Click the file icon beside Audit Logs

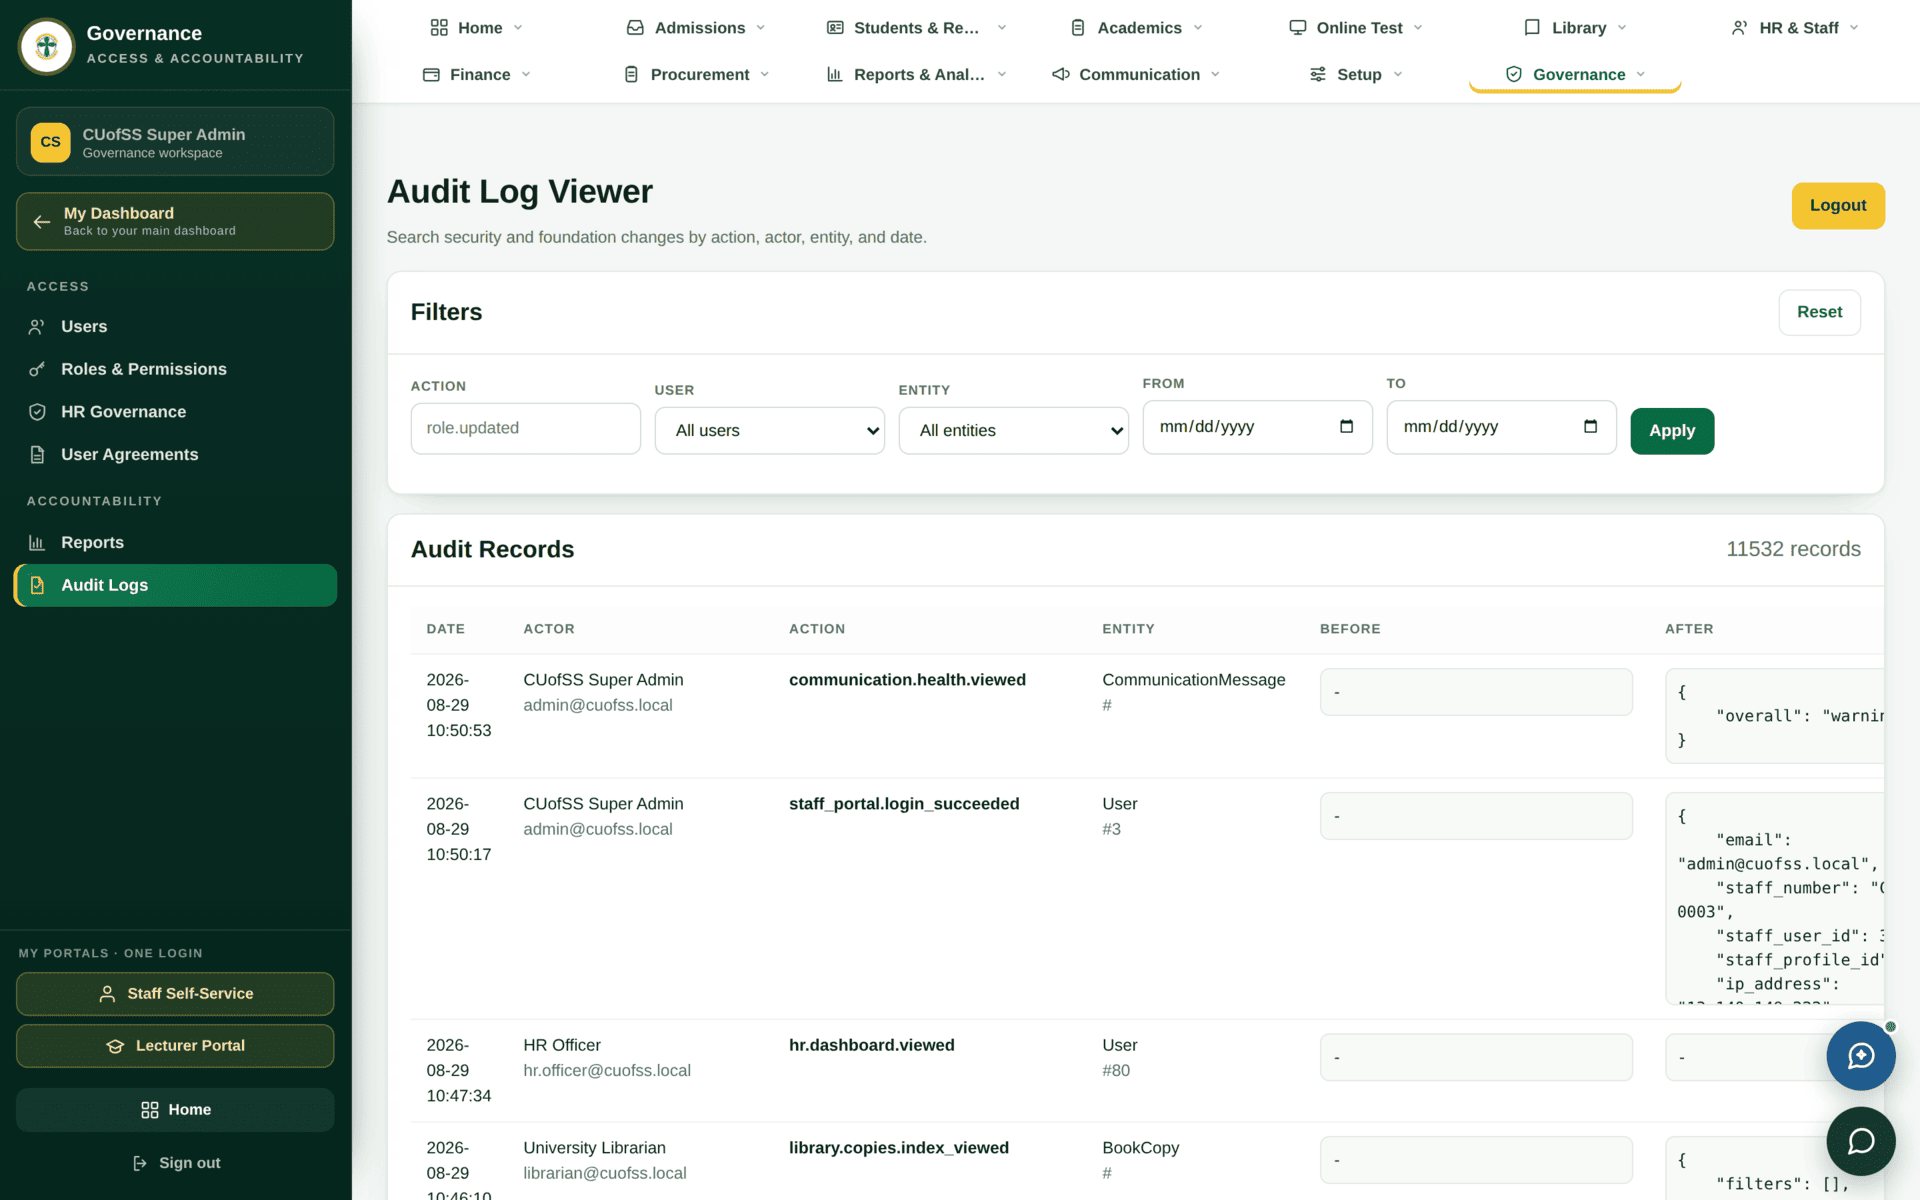(37, 585)
